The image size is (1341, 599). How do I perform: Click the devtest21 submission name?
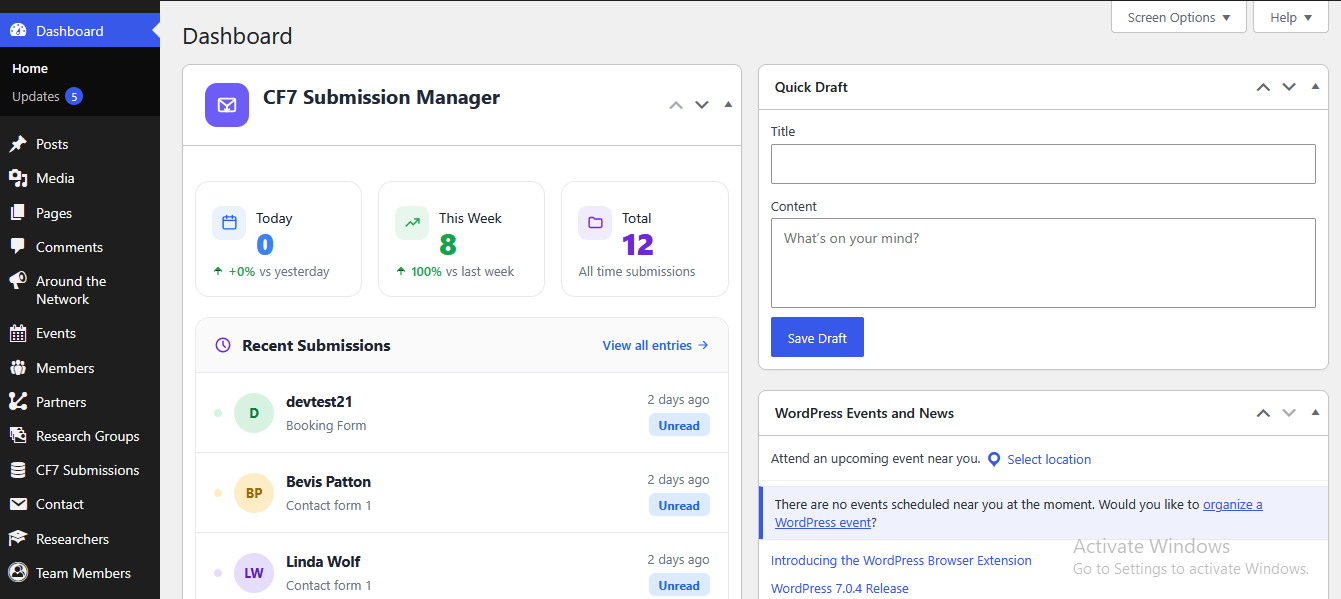point(319,402)
